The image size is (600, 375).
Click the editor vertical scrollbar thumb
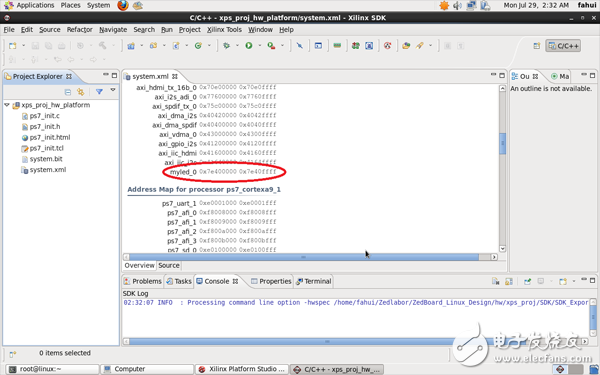(502, 143)
